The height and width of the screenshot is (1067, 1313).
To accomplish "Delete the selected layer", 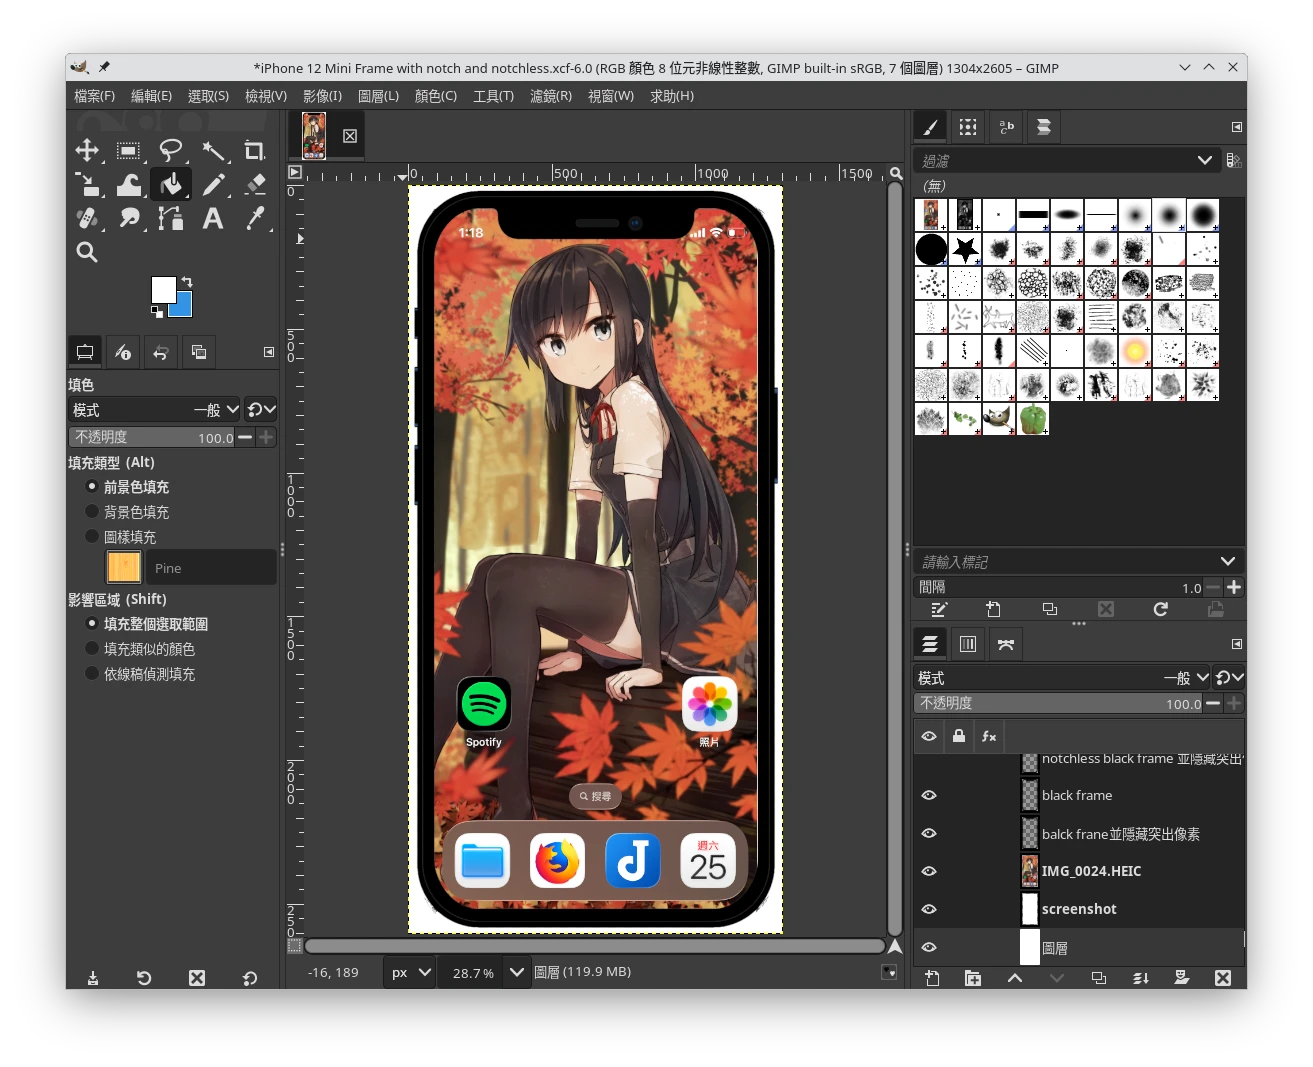I will (1222, 978).
